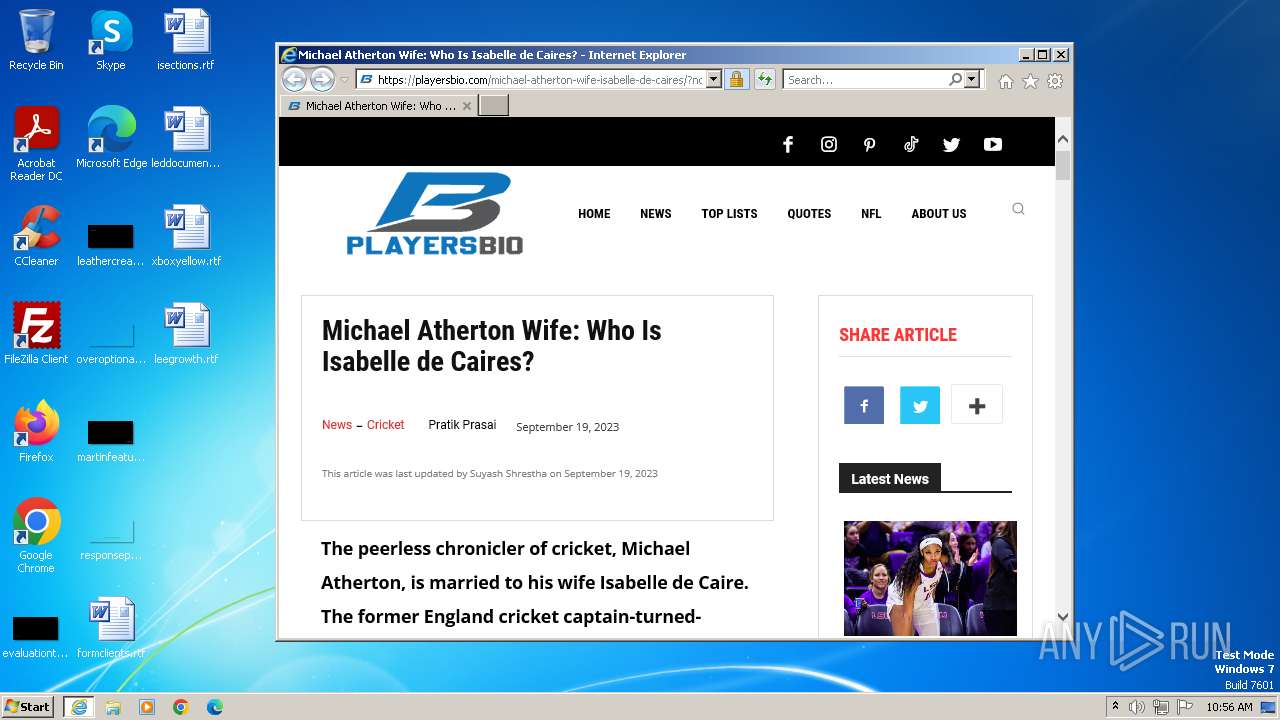Click the Windows Start button
The height and width of the screenshot is (720, 1280).
pos(28,707)
